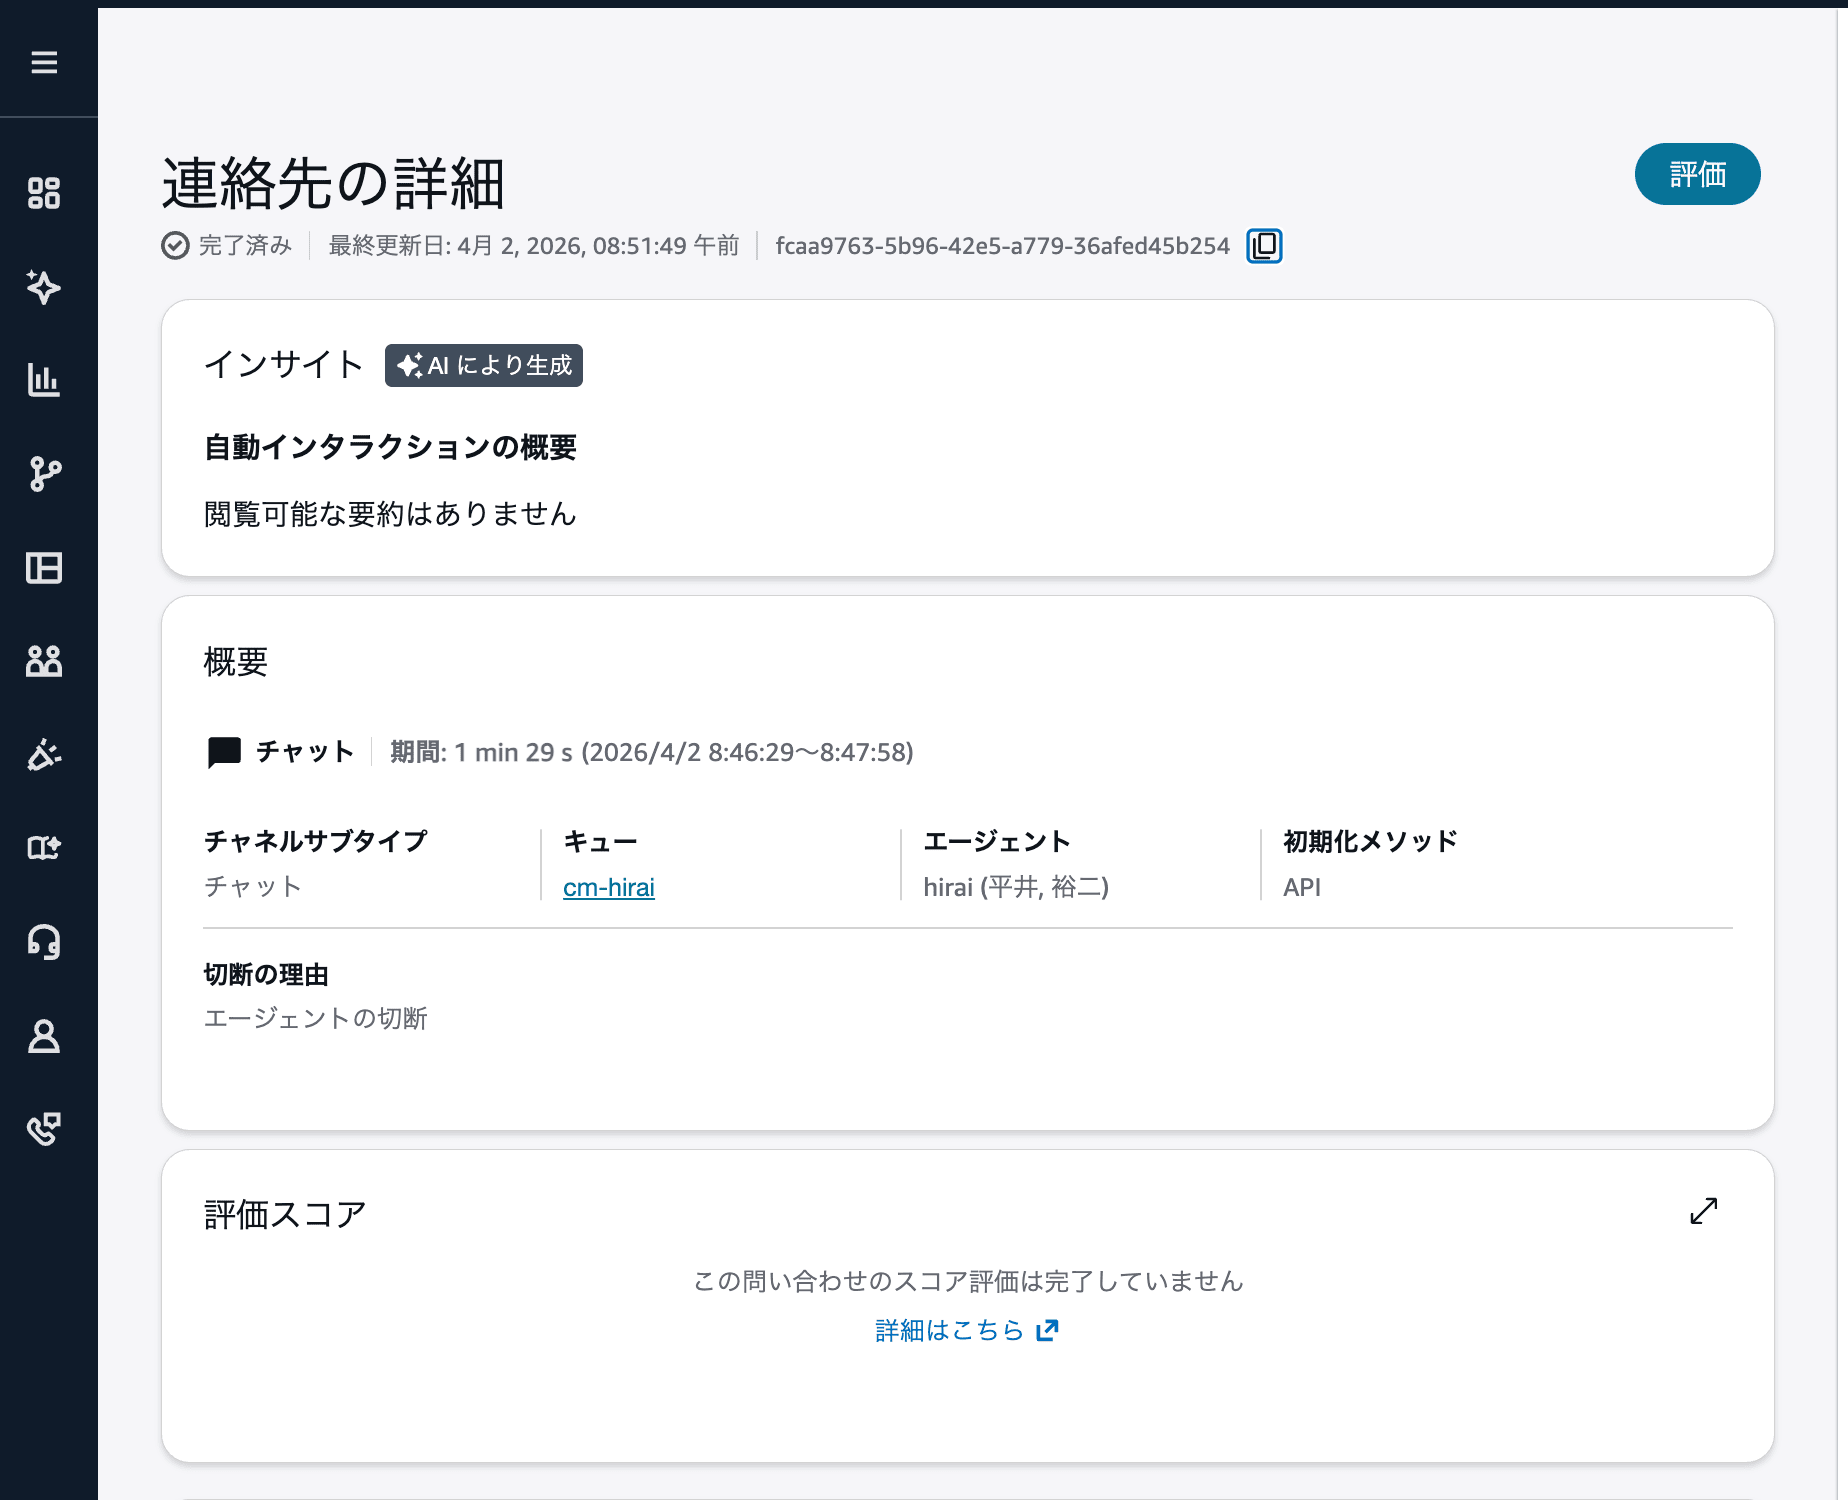
Task: Open the knowledge book icon in sidebar
Action: [x=45, y=848]
